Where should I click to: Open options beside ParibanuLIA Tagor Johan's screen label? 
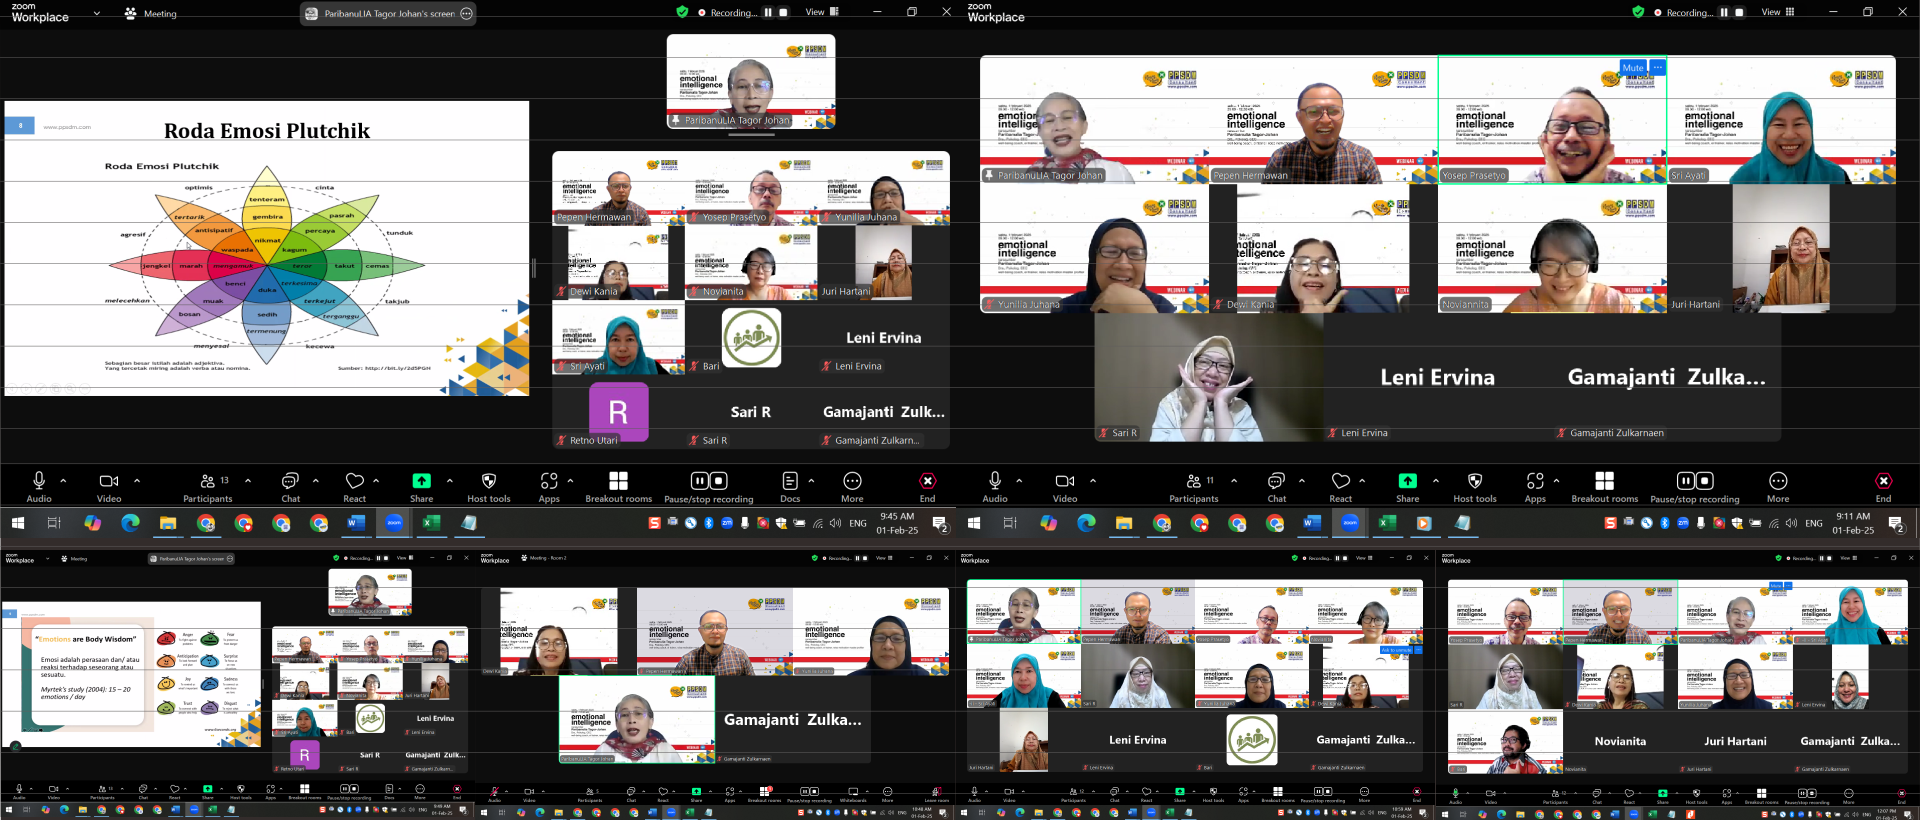[x=466, y=14]
